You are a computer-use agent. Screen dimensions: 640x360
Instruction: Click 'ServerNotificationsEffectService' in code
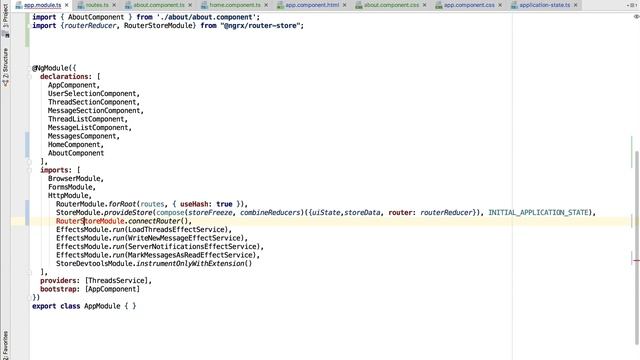pos(192,247)
